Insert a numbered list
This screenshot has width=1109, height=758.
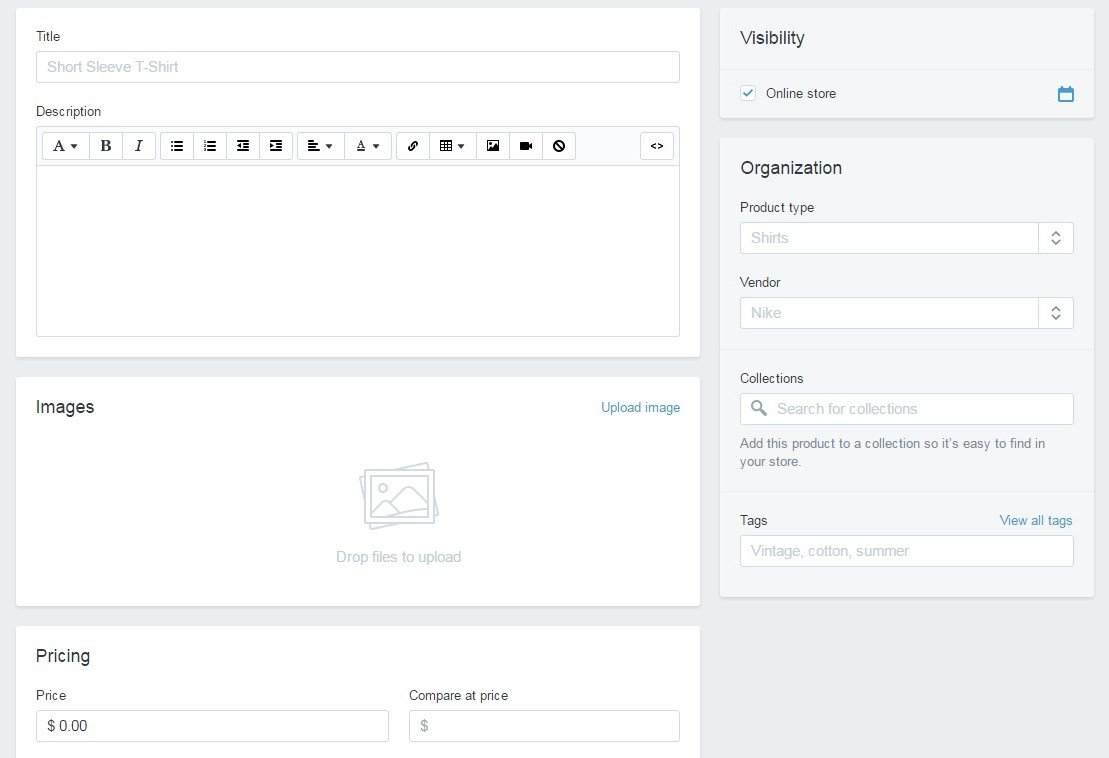(x=210, y=146)
